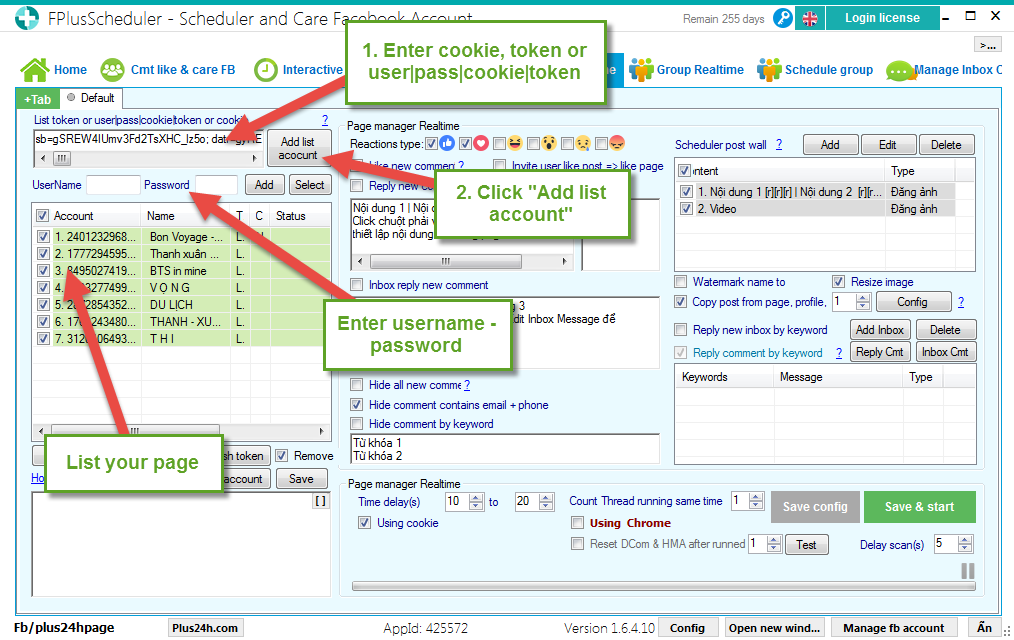Expand the log box with the bracket icon
Image resolution: width=1014 pixels, height=640 pixels.
point(320,501)
